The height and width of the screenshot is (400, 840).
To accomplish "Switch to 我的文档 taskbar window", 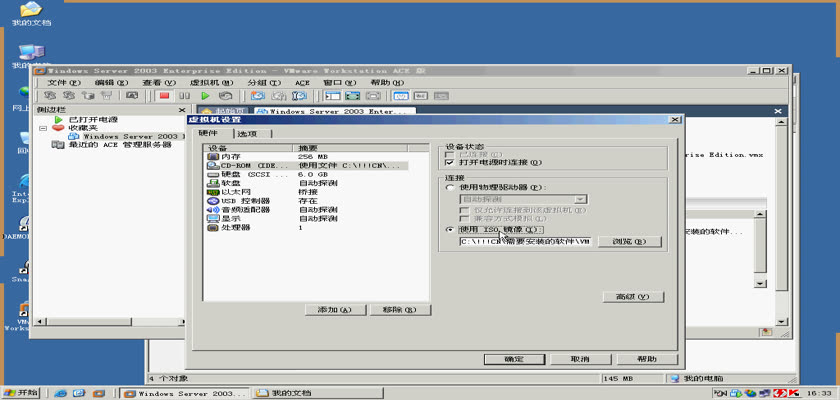I will pos(318,393).
